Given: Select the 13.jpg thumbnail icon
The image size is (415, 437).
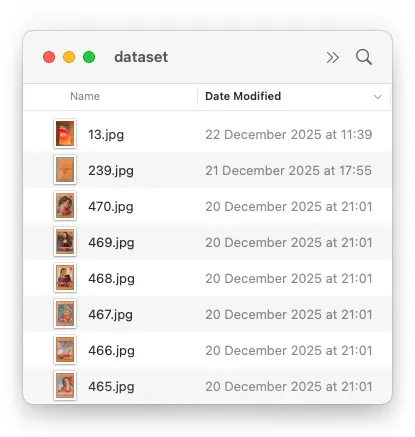Looking at the screenshot, I should coord(65,134).
